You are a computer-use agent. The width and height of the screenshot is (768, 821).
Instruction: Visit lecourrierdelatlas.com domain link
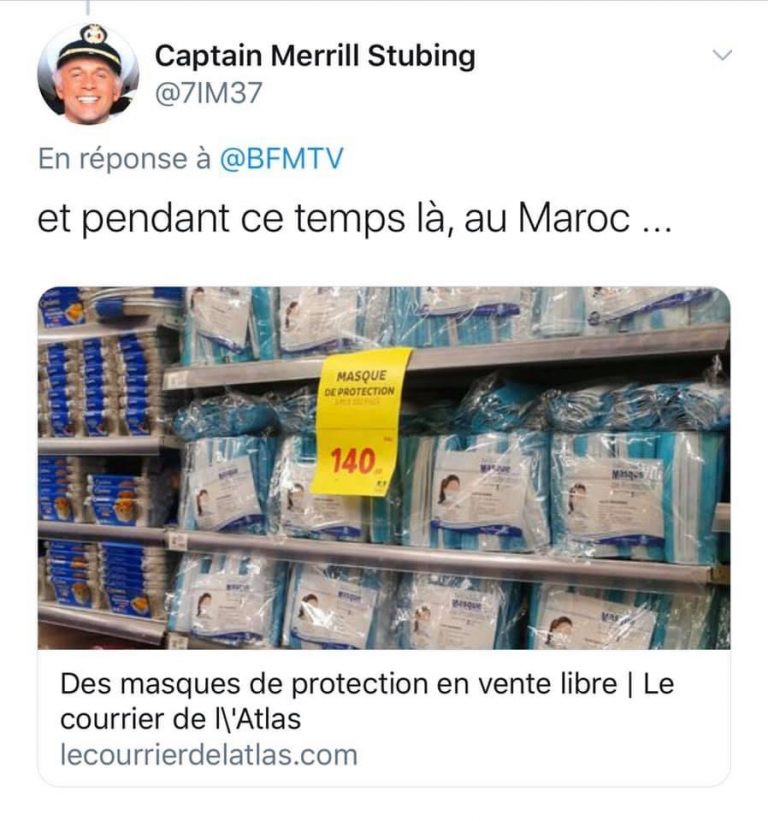209,755
